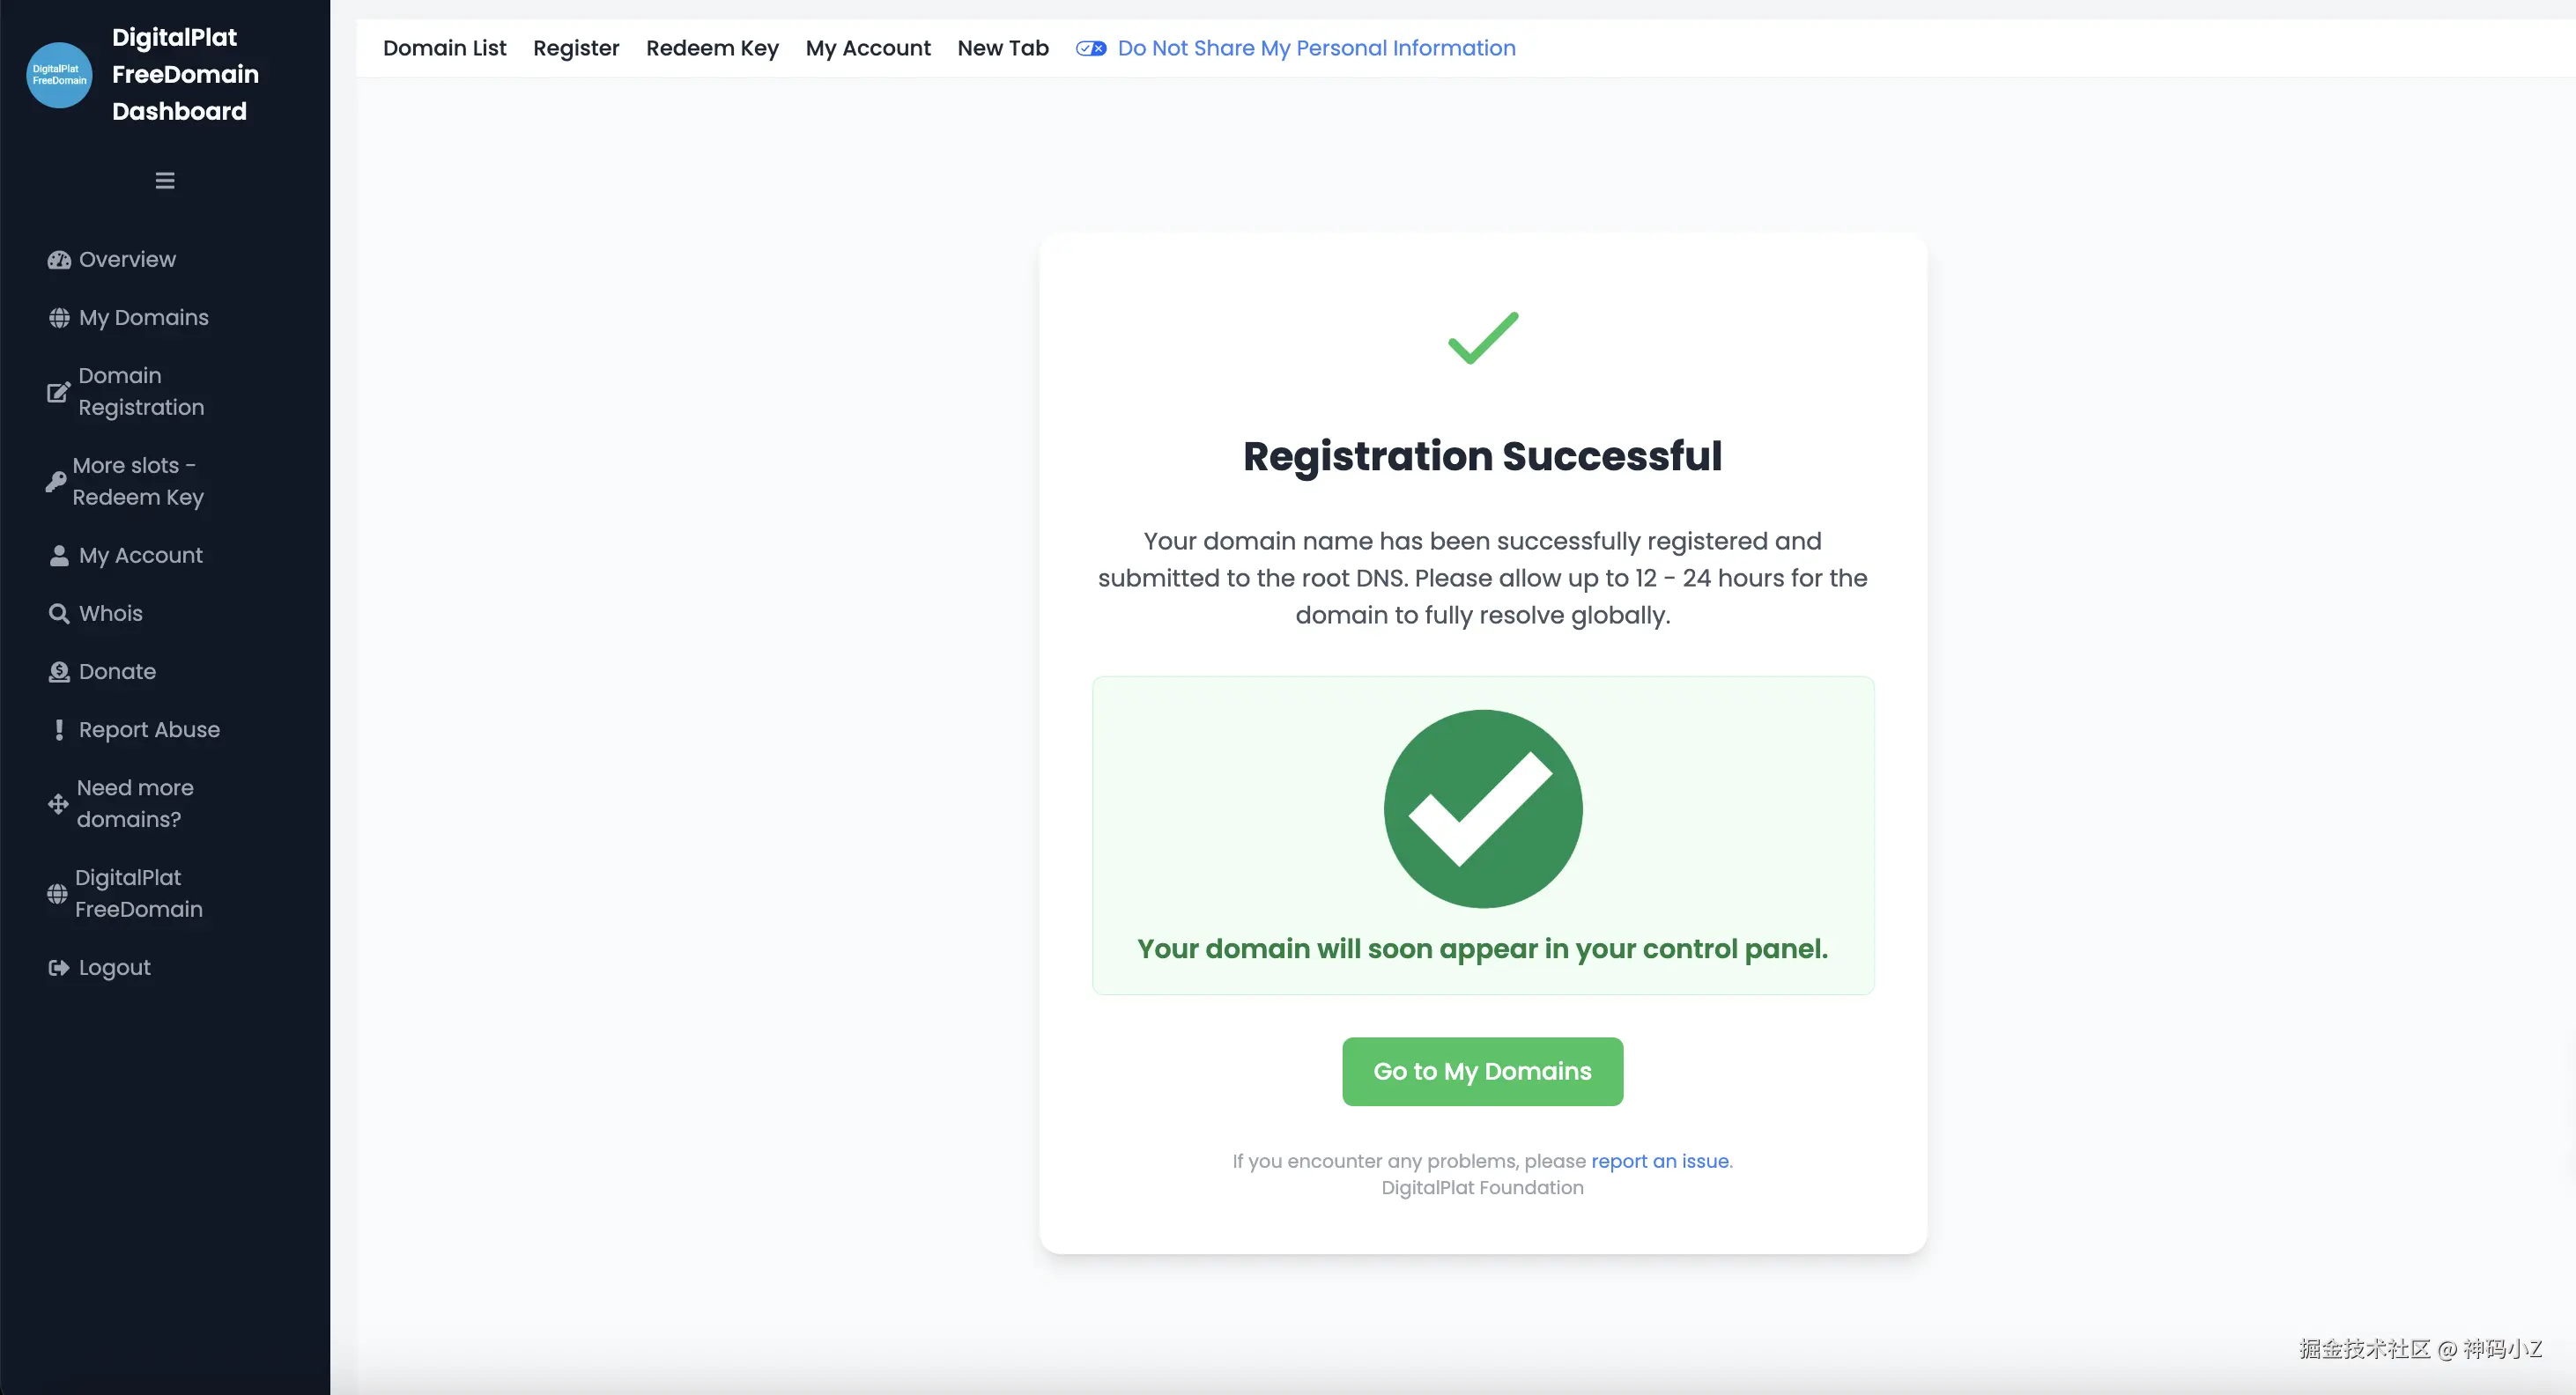Image resolution: width=2576 pixels, height=1395 pixels.
Task: Open Overview via dashboard gauge icon
Action: pos(59,260)
